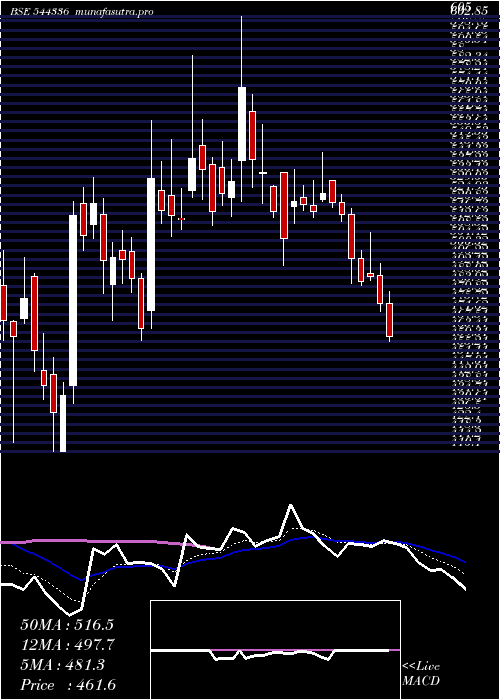
Task: Click the '50MA : 516.5' value
Action: click(x=67, y=625)
